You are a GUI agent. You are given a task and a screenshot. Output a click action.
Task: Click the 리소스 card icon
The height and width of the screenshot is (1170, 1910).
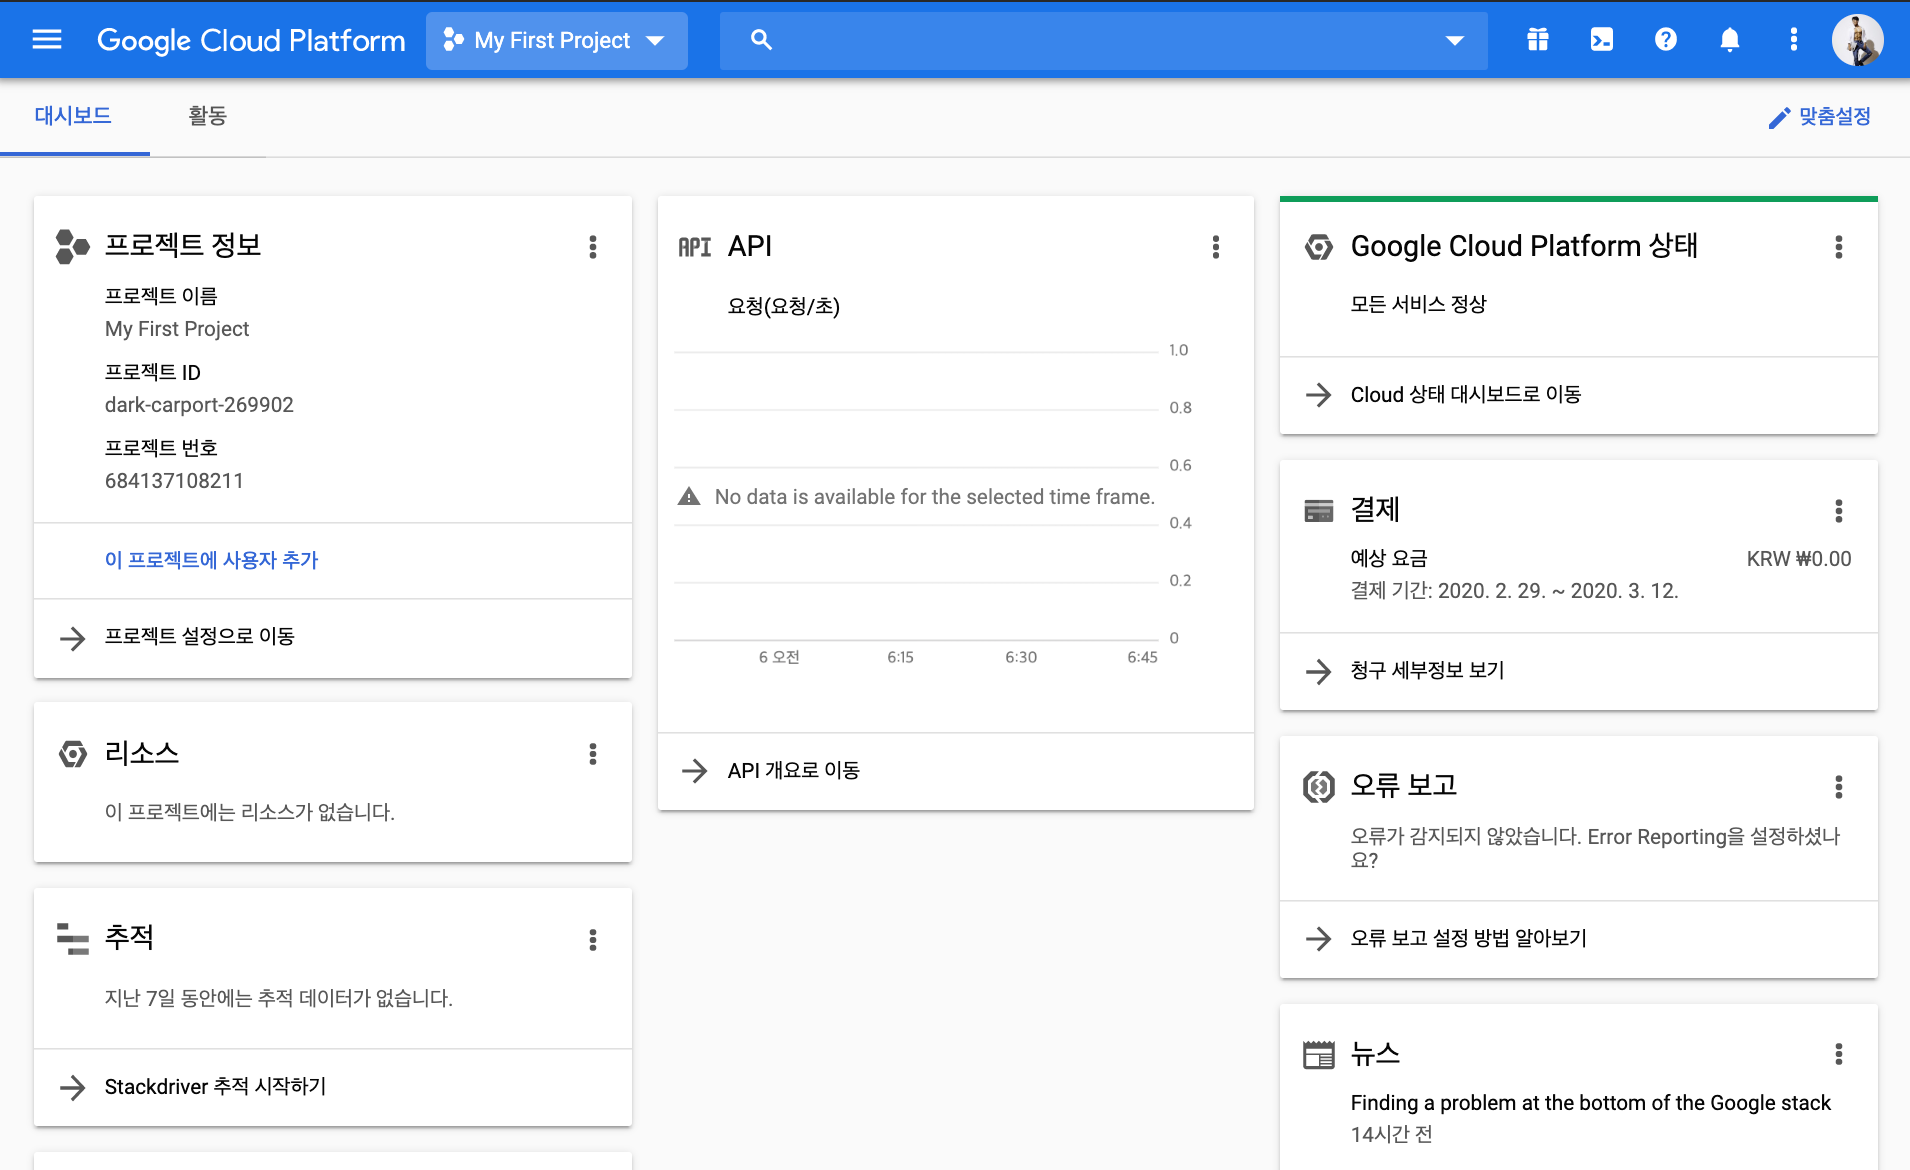pos(73,754)
